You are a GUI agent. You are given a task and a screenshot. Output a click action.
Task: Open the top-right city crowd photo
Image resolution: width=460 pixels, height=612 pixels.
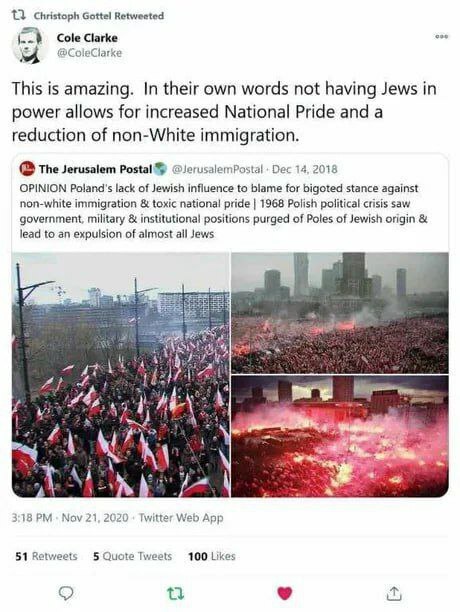point(340,313)
